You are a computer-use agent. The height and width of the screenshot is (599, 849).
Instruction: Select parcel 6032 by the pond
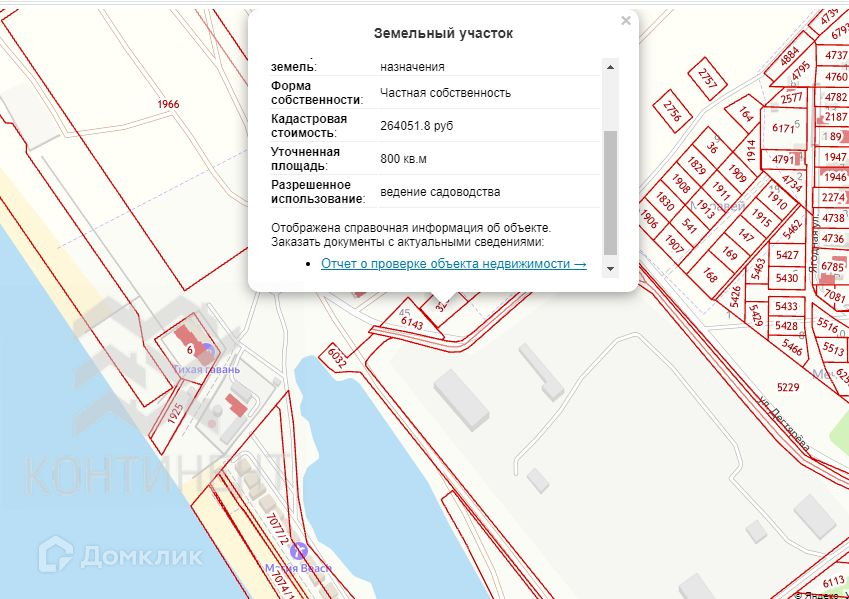(x=337, y=357)
